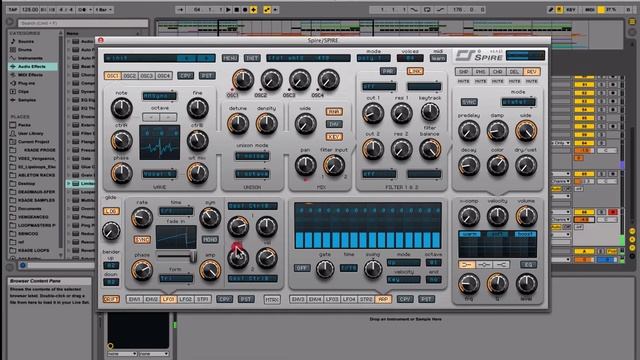Image resolution: width=640 pixels, height=360 pixels.
Task: Switch to the ARP tab
Action: coord(383,299)
